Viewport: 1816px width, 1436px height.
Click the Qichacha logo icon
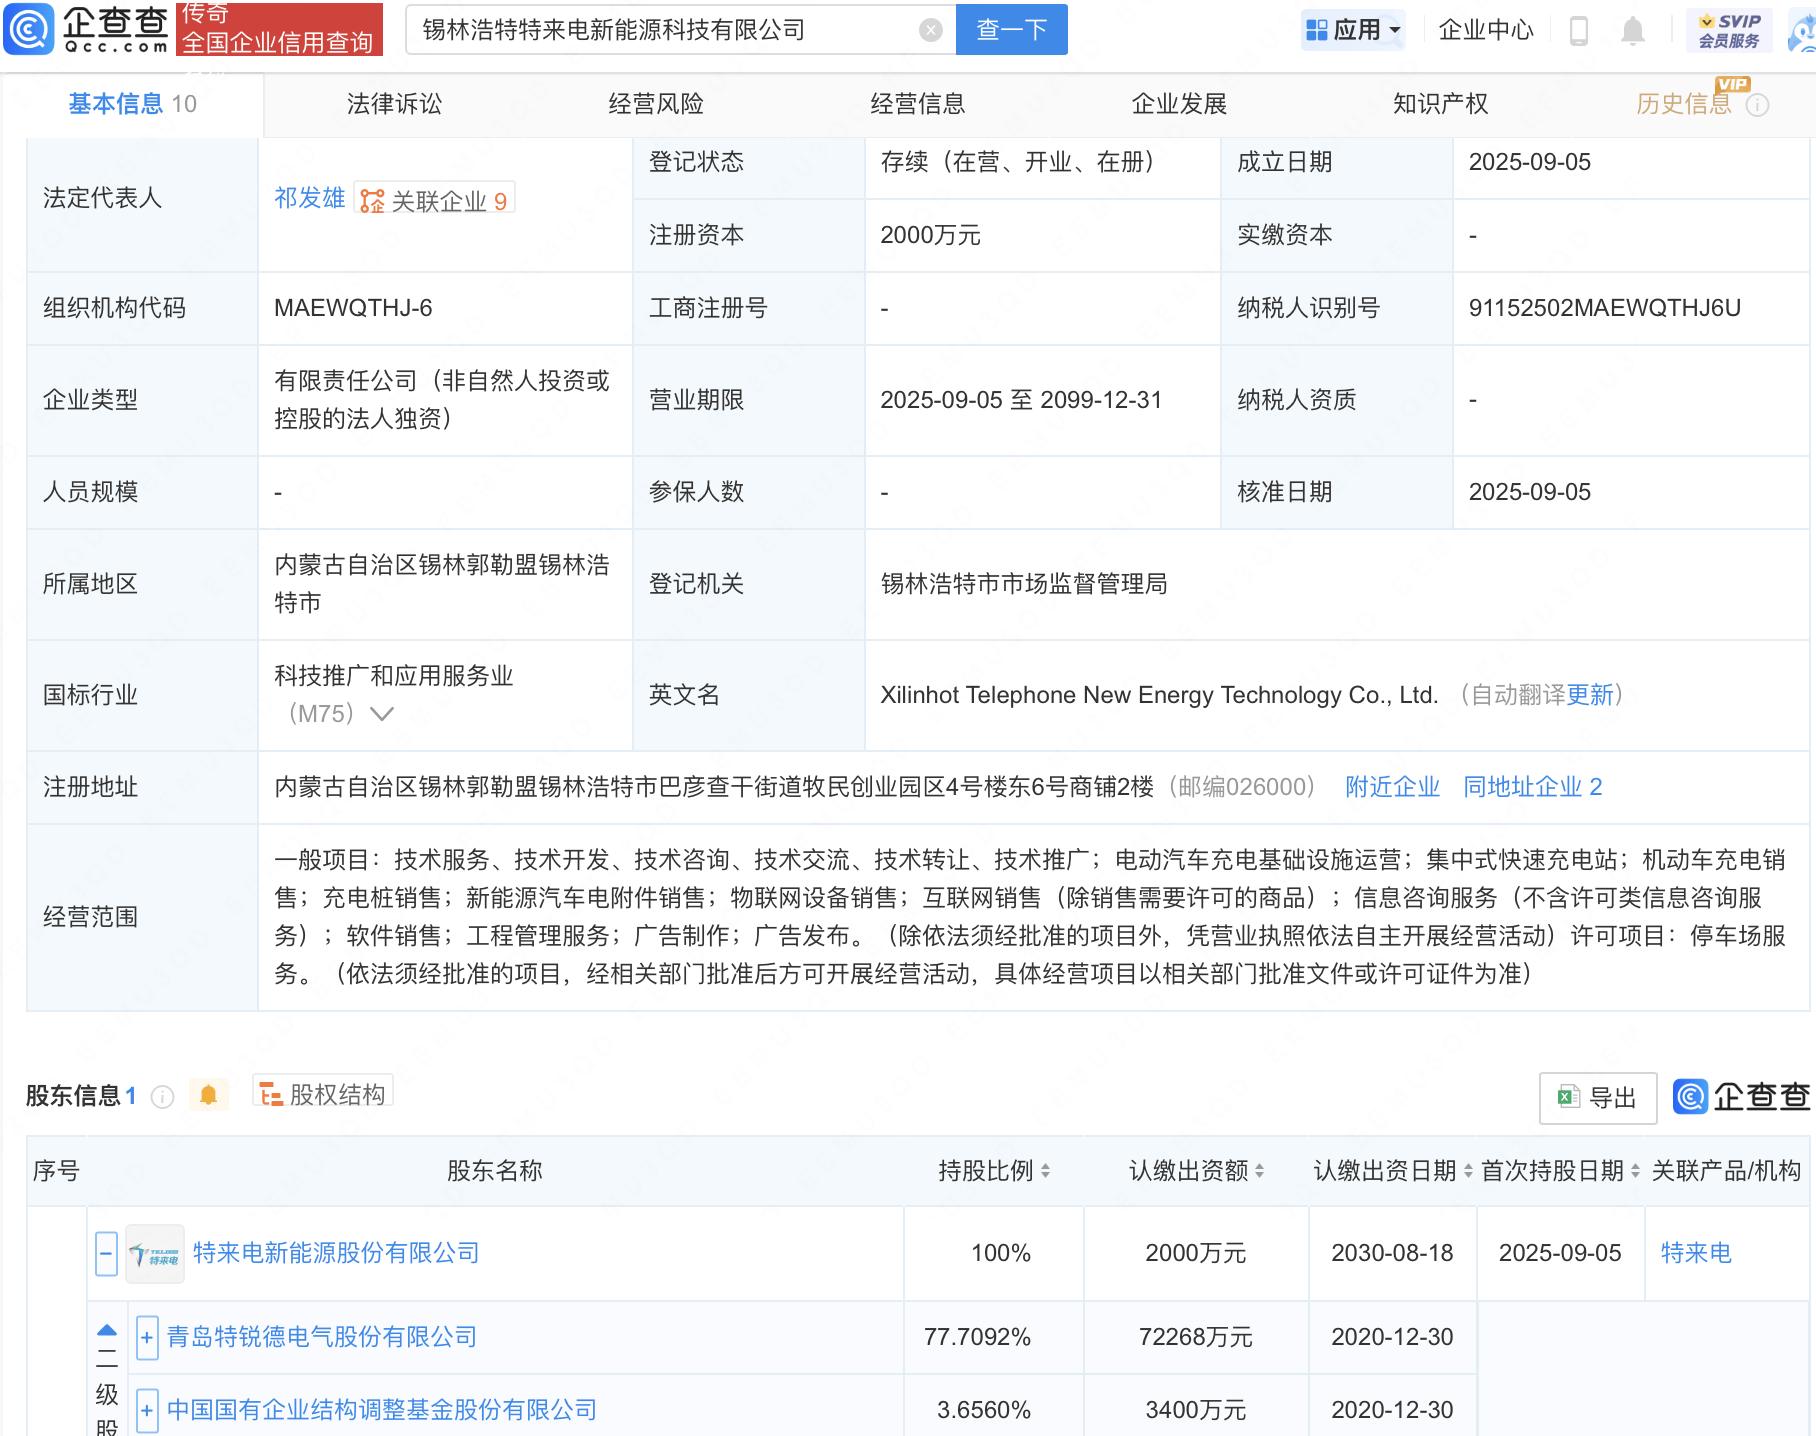[29, 29]
